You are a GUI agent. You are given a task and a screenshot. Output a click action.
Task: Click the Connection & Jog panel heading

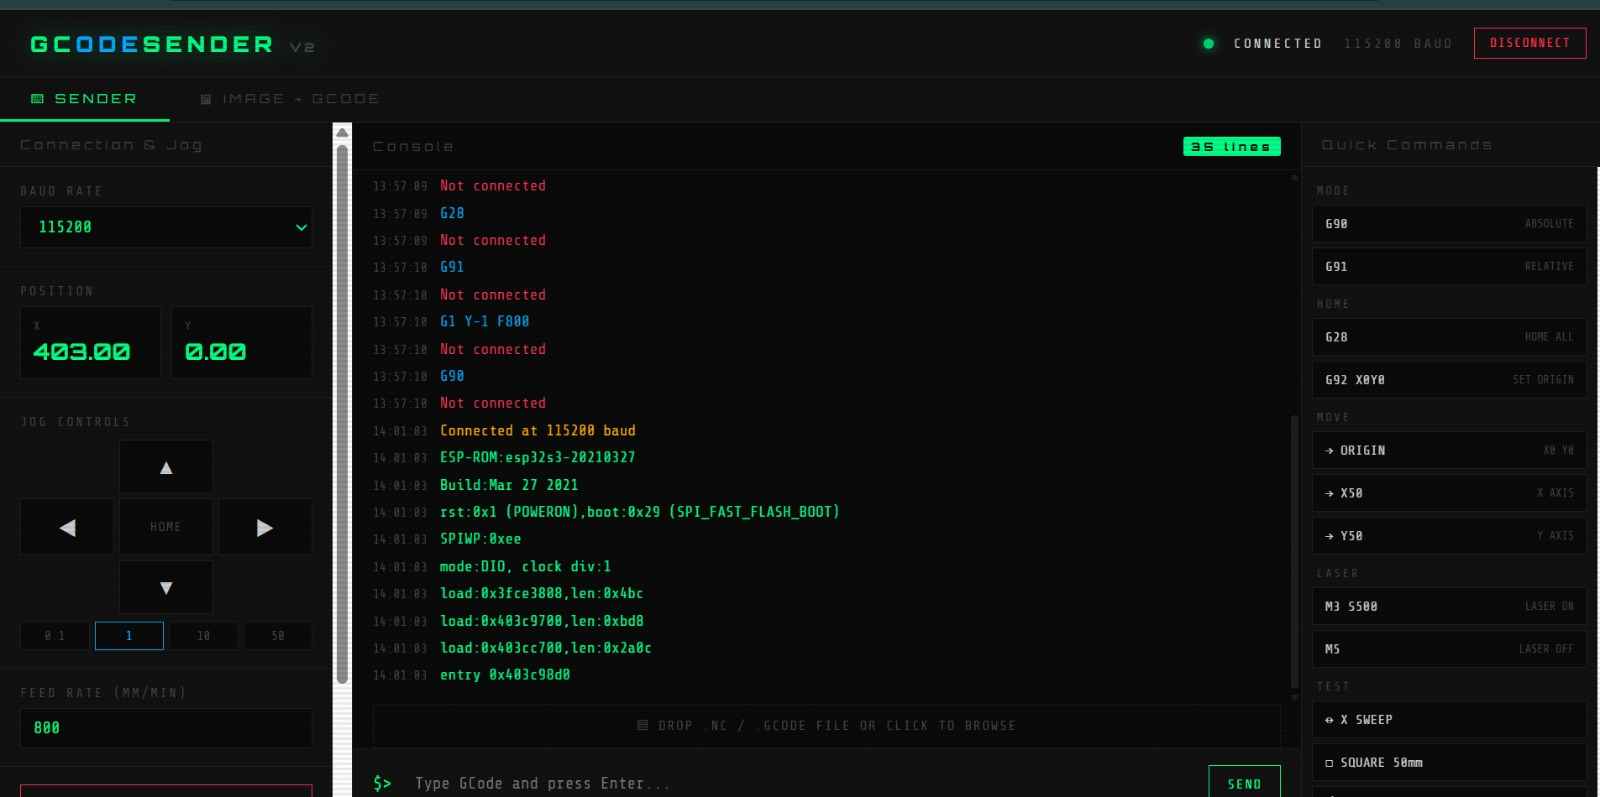111,145
